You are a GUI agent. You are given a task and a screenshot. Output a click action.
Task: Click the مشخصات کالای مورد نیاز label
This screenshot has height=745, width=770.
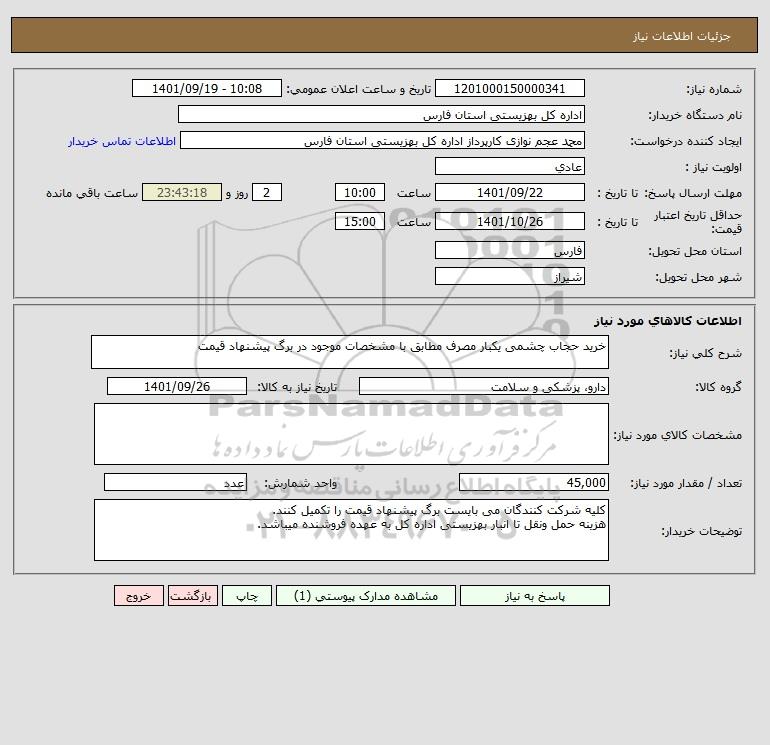[678, 435]
